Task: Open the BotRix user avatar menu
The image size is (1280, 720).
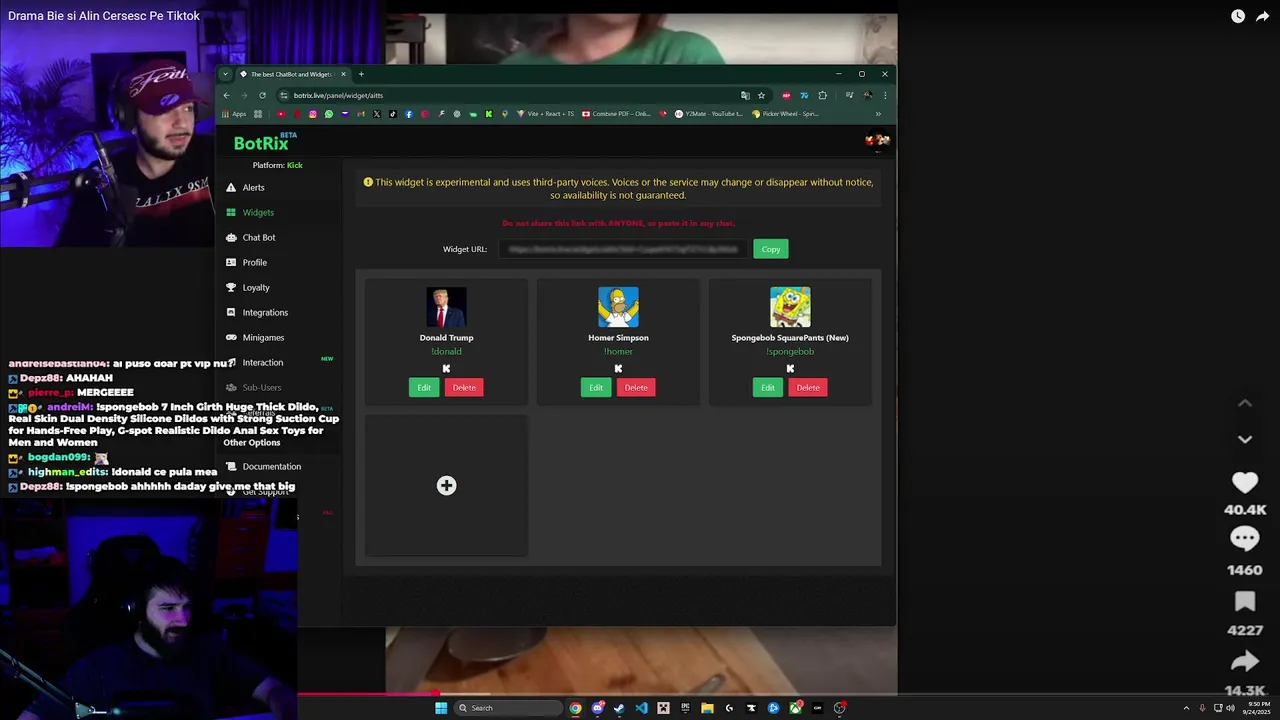Action: pos(877,140)
